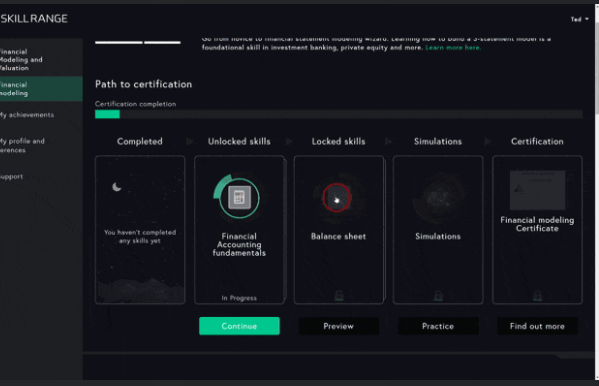Open My profile and preferences
599x386 pixels.
click(22, 145)
